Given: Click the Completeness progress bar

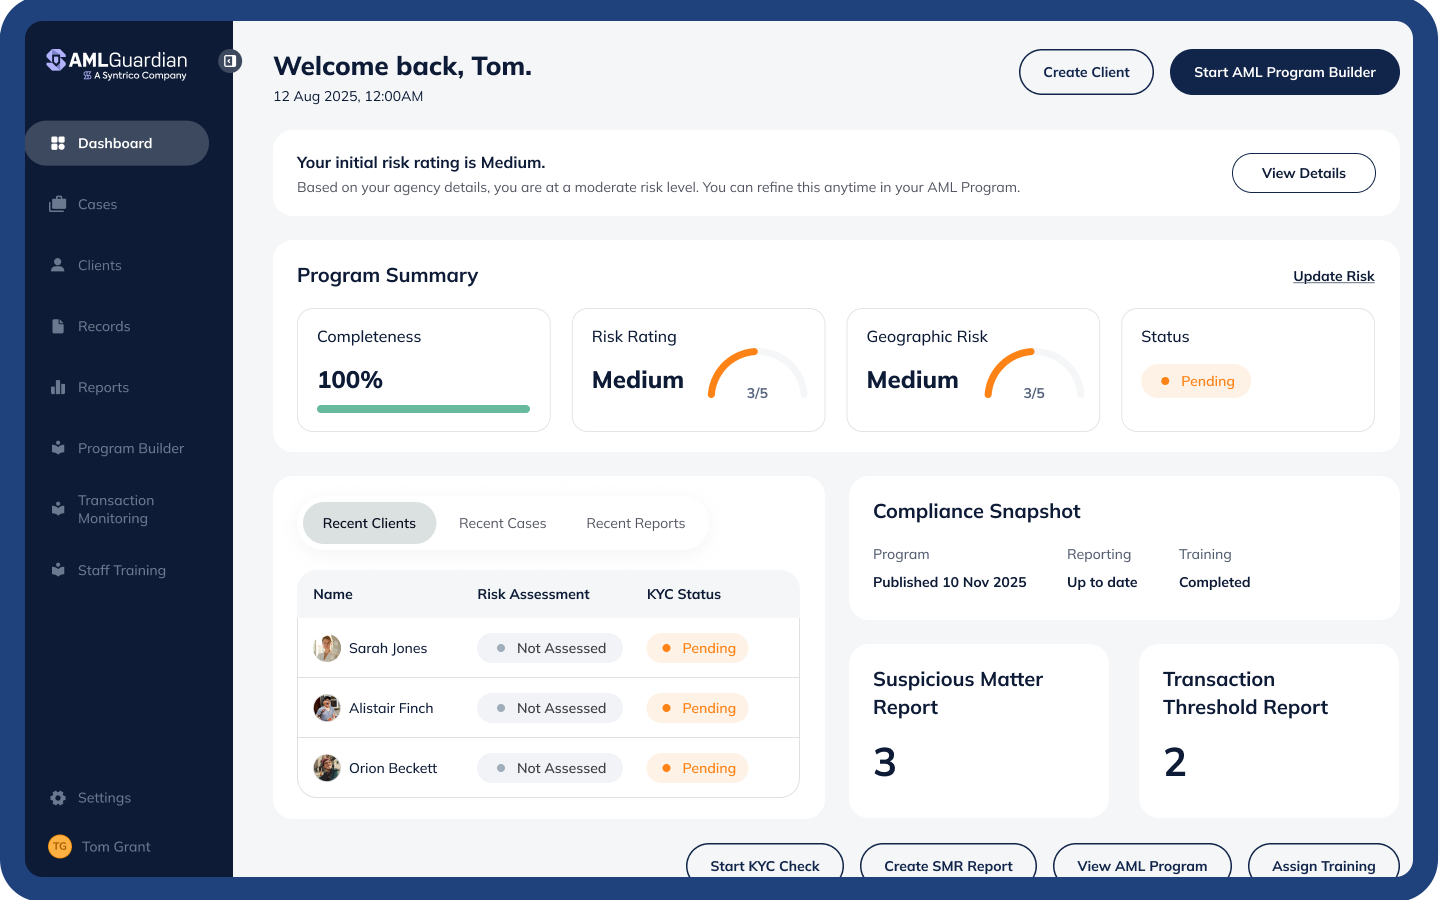Looking at the screenshot, I should (x=423, y=408).
